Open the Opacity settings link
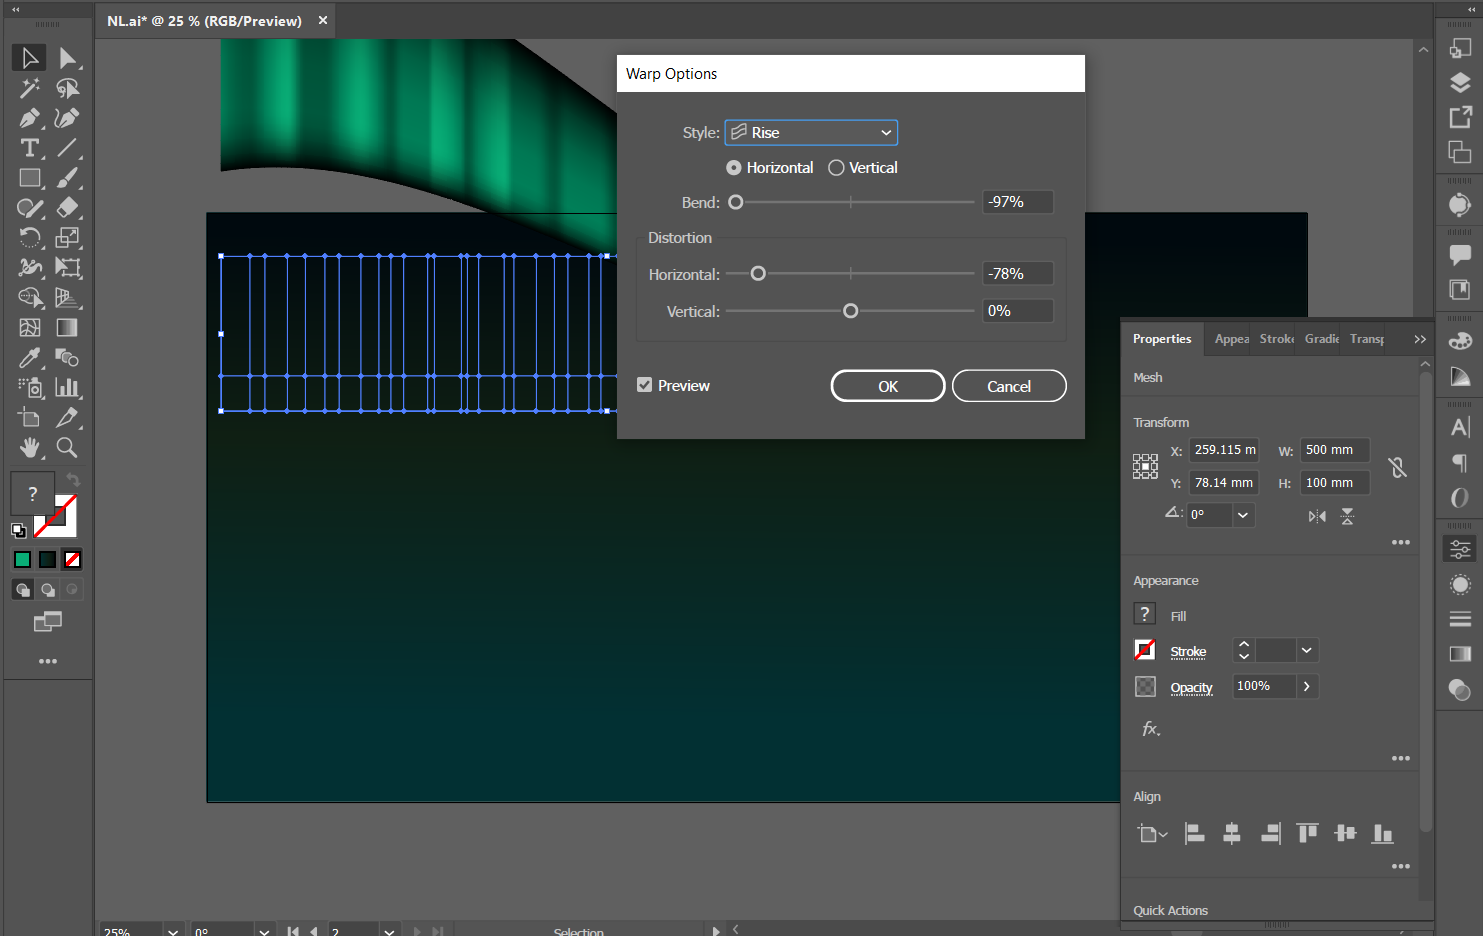The height and width of the screenshot is (936, 1483). point(1191,688)
